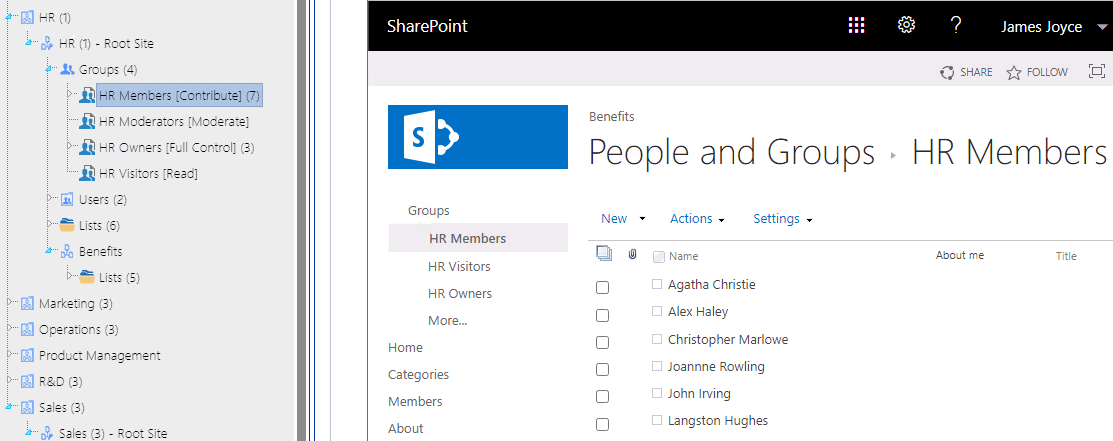Expand the Marketing (3) tree node

click(9, 303)
